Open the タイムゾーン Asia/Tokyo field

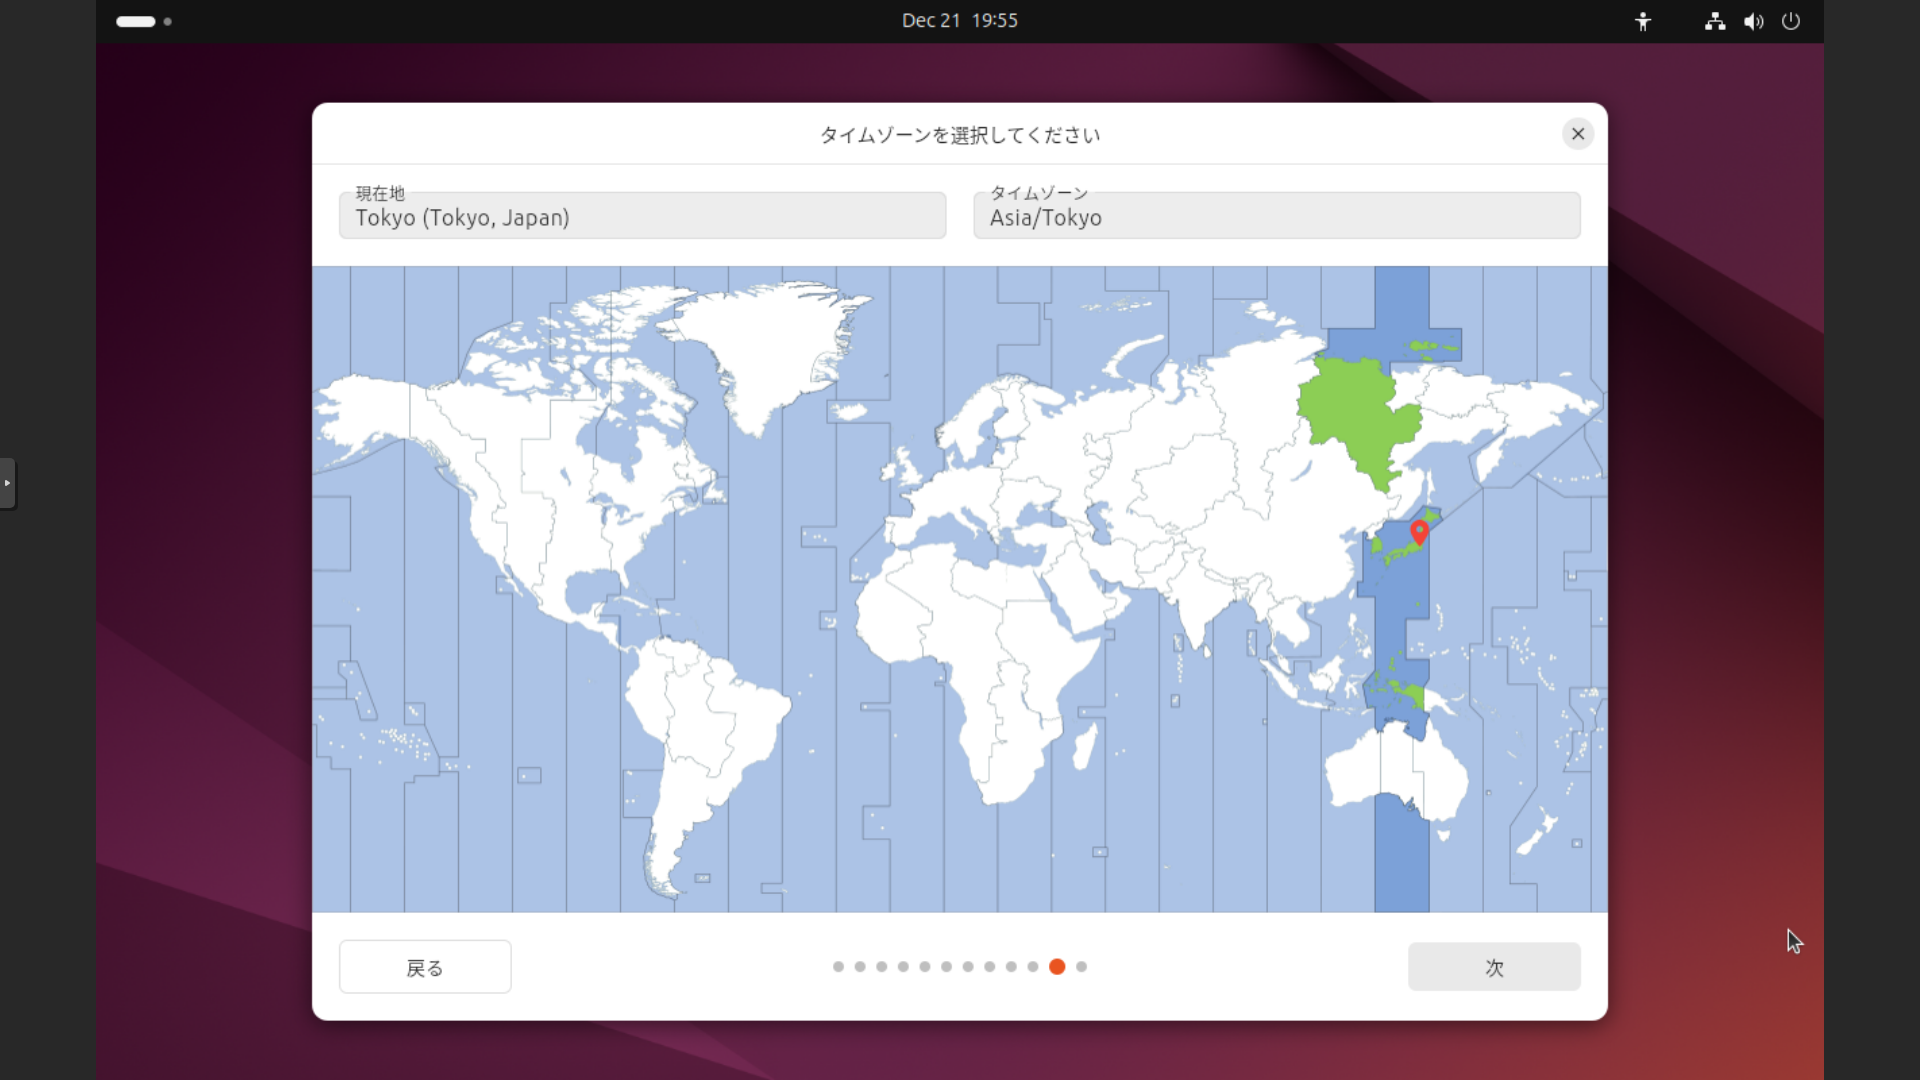1276,216
